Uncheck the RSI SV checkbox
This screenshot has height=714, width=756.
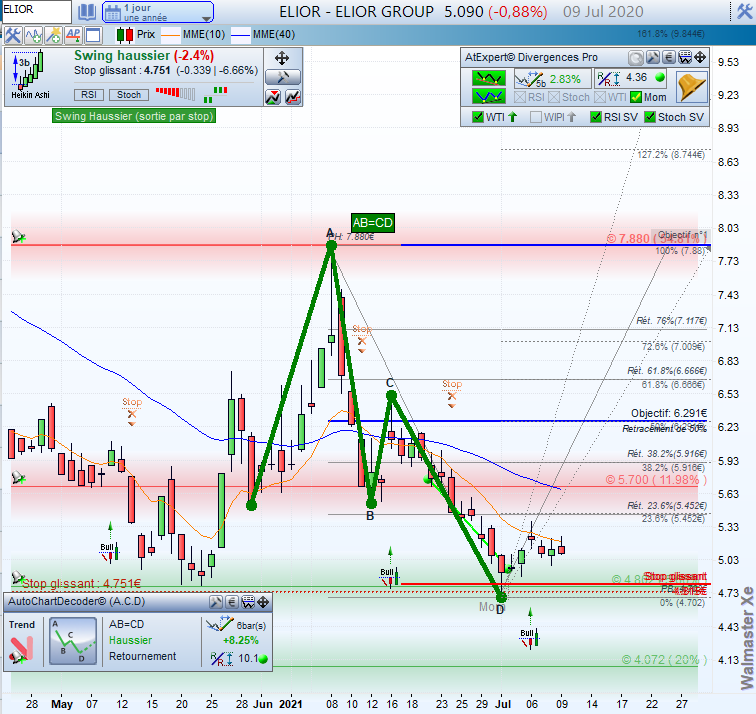pos(596,117)
